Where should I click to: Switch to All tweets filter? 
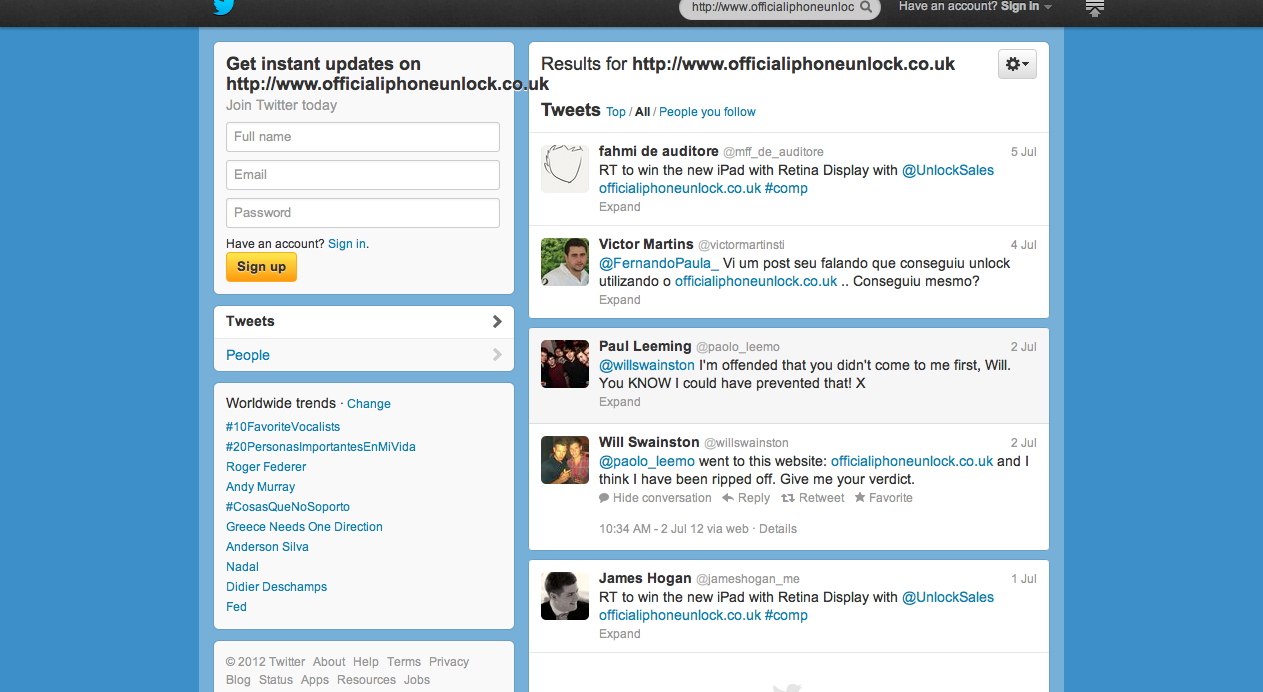643,112
